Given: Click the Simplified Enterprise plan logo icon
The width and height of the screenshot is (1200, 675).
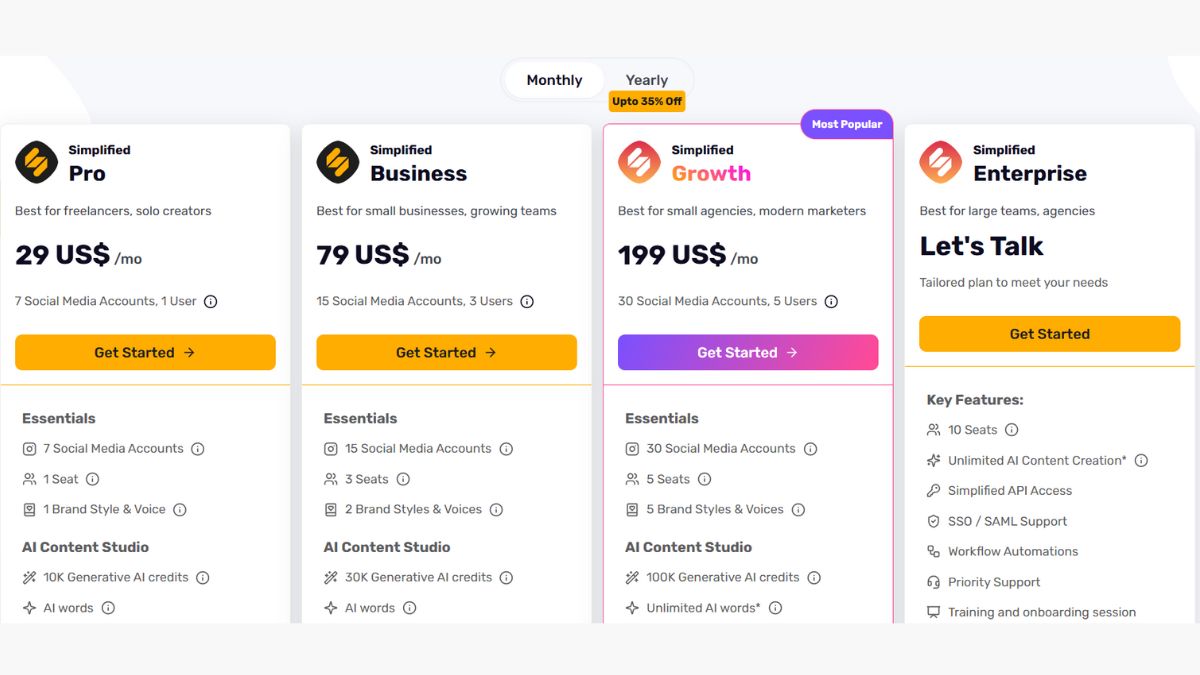Looking at the screenshot, I should [x=941, y=162].
